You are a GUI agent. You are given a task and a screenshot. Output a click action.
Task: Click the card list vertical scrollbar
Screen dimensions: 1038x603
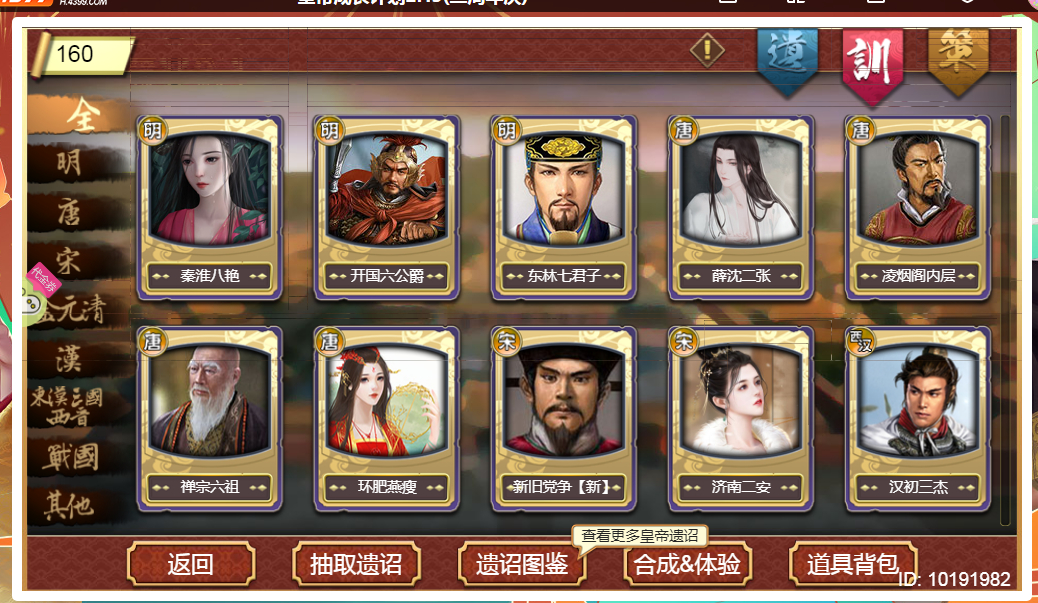click(x=1005, y=320)
